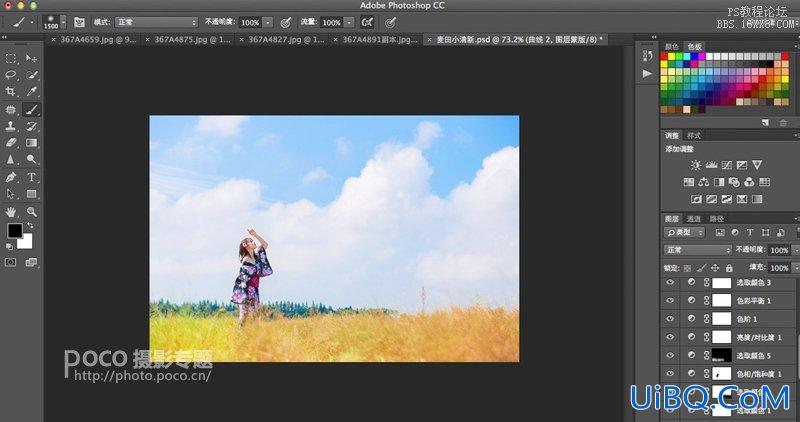This screenshot has height=422, width=800.
Task: Select the Brush tool in the toolbox
Action: [x=32, y=109]
